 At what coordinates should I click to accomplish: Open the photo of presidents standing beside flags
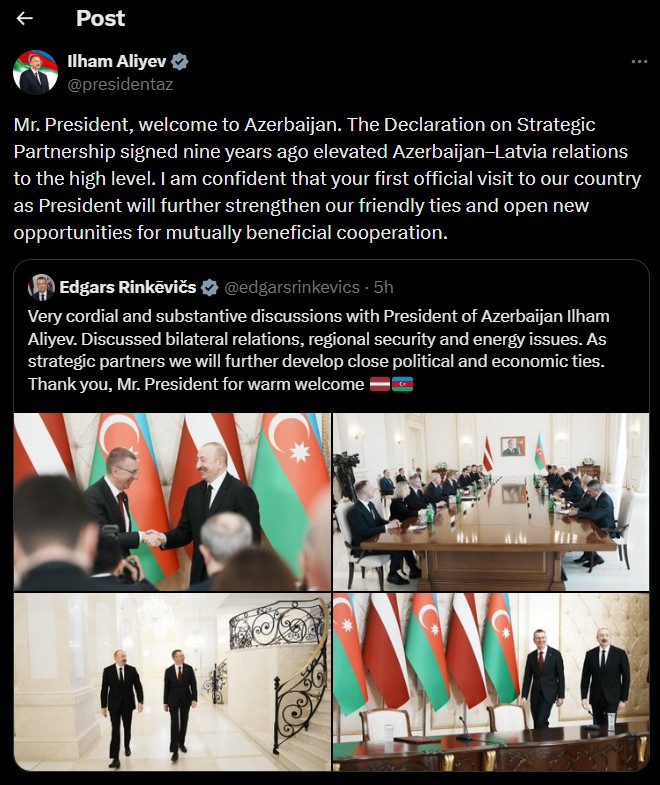tap(491, 682)
